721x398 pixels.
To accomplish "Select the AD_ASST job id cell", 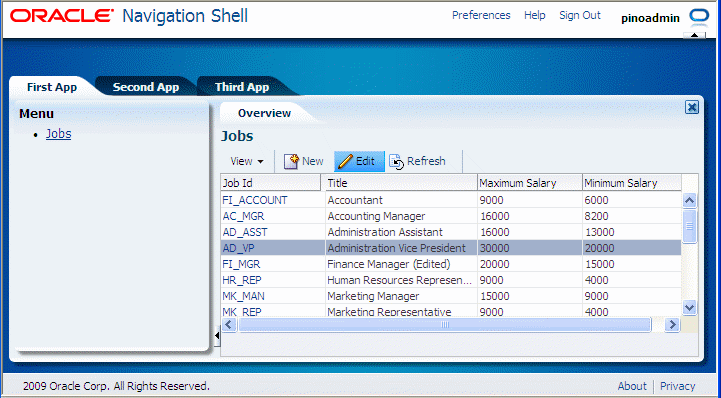I will 273,232.
